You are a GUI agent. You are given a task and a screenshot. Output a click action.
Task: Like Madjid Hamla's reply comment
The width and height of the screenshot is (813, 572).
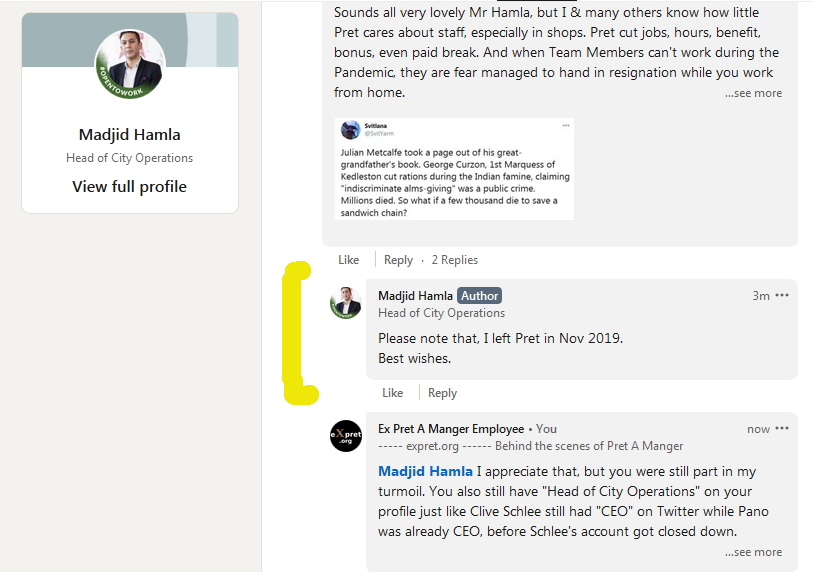point(392,393)
